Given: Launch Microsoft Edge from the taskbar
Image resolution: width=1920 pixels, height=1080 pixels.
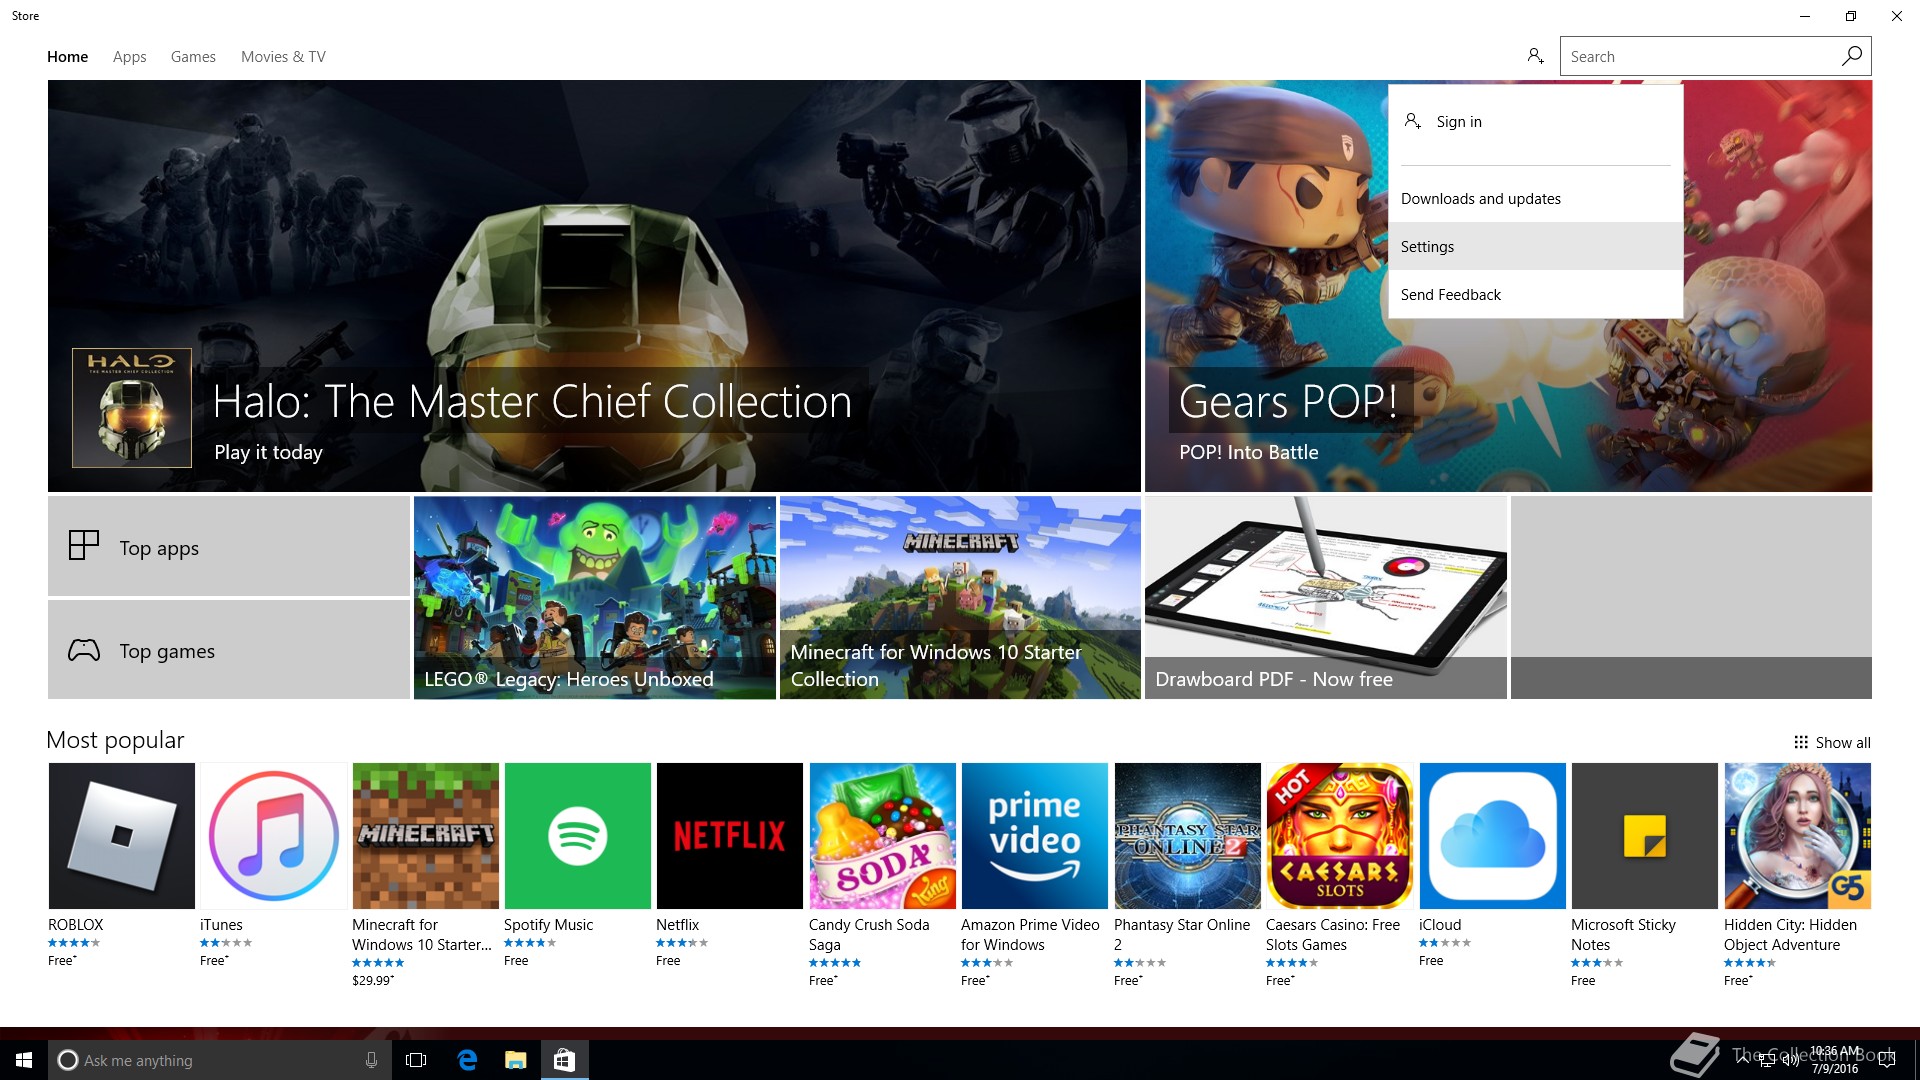Looking at the screenshot, I should 467,1060.
